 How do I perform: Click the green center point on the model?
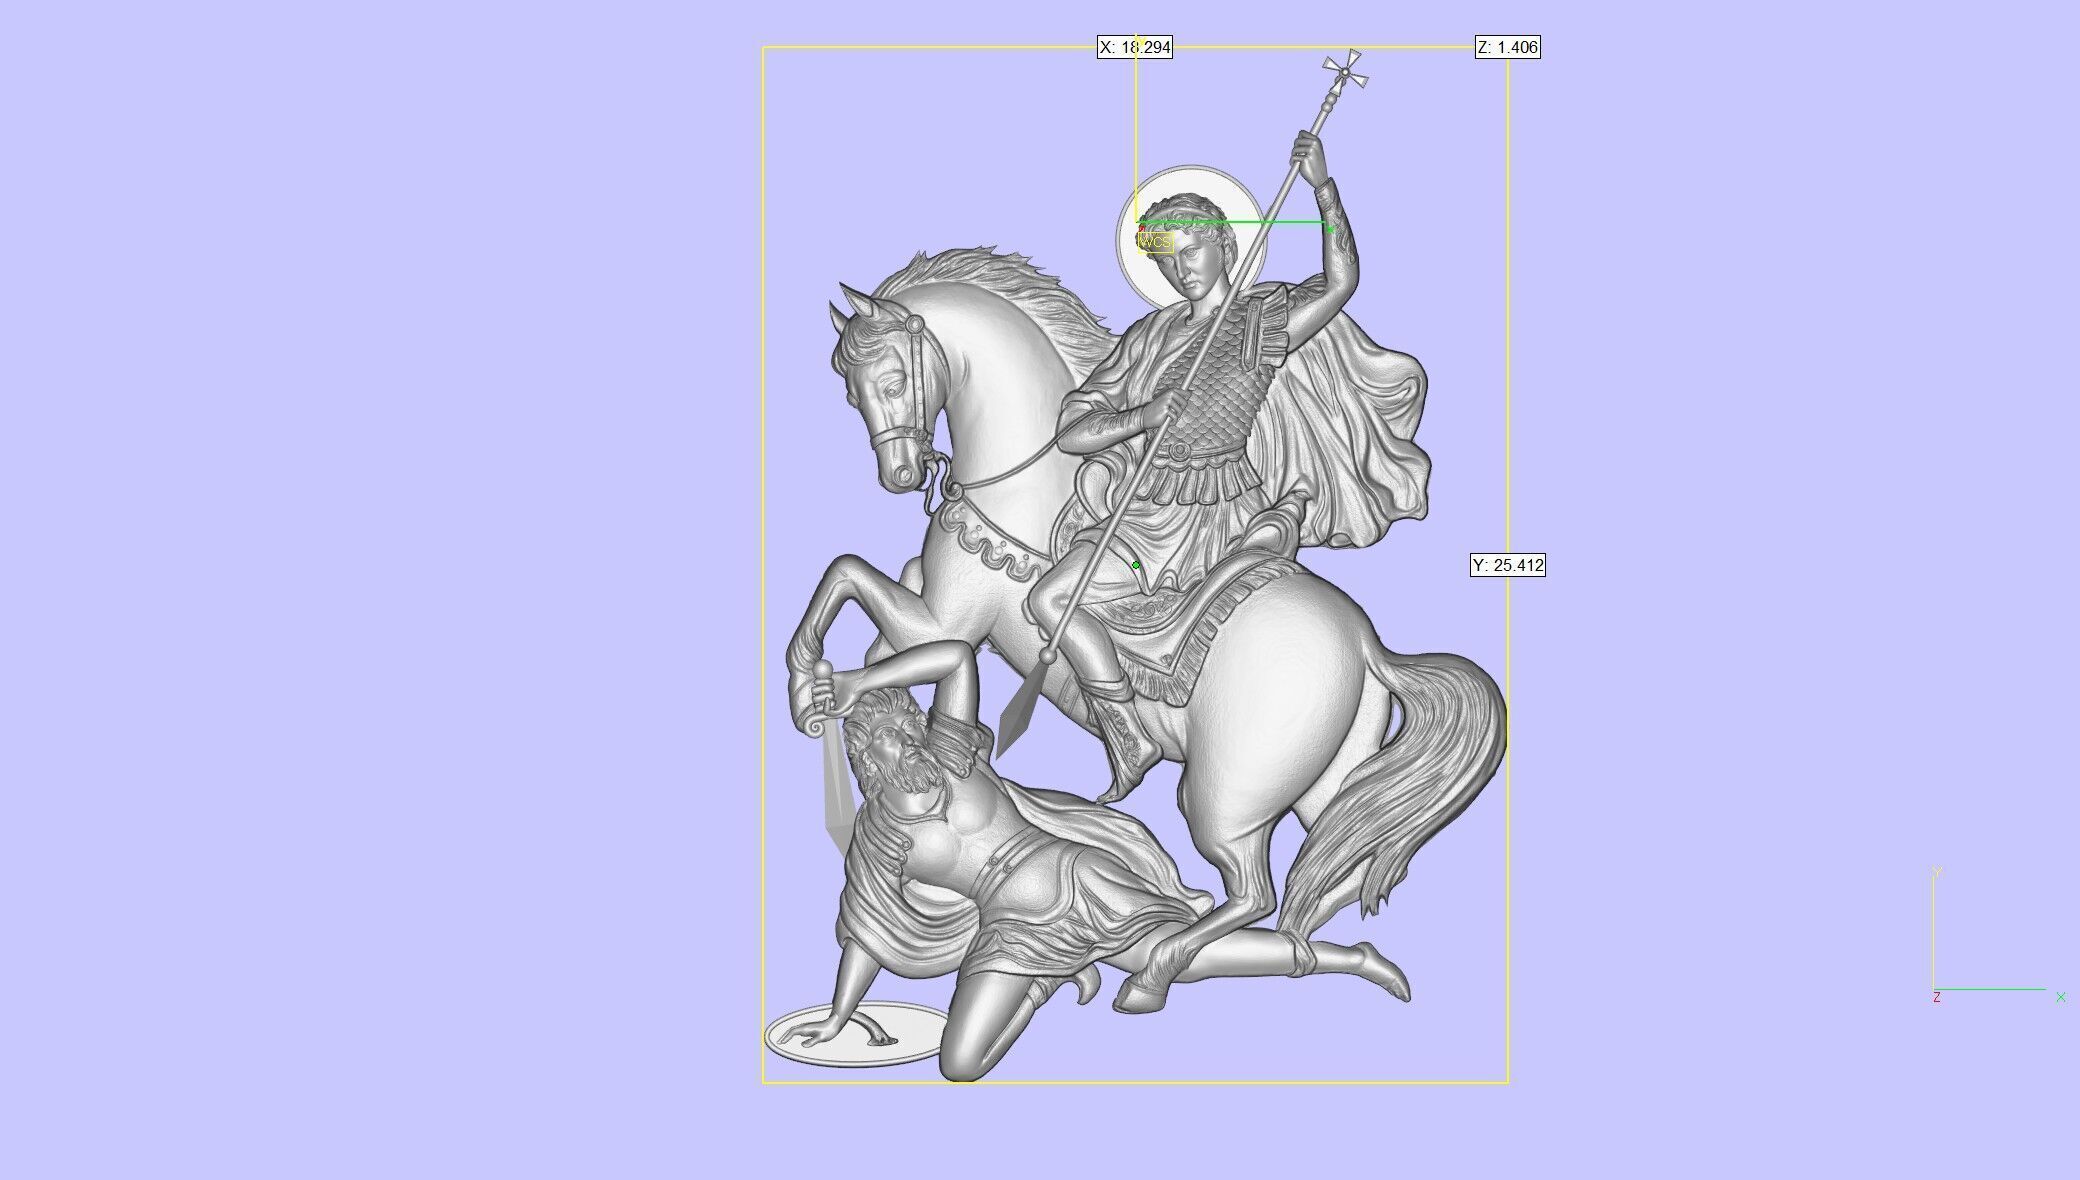pos(1136,565)
